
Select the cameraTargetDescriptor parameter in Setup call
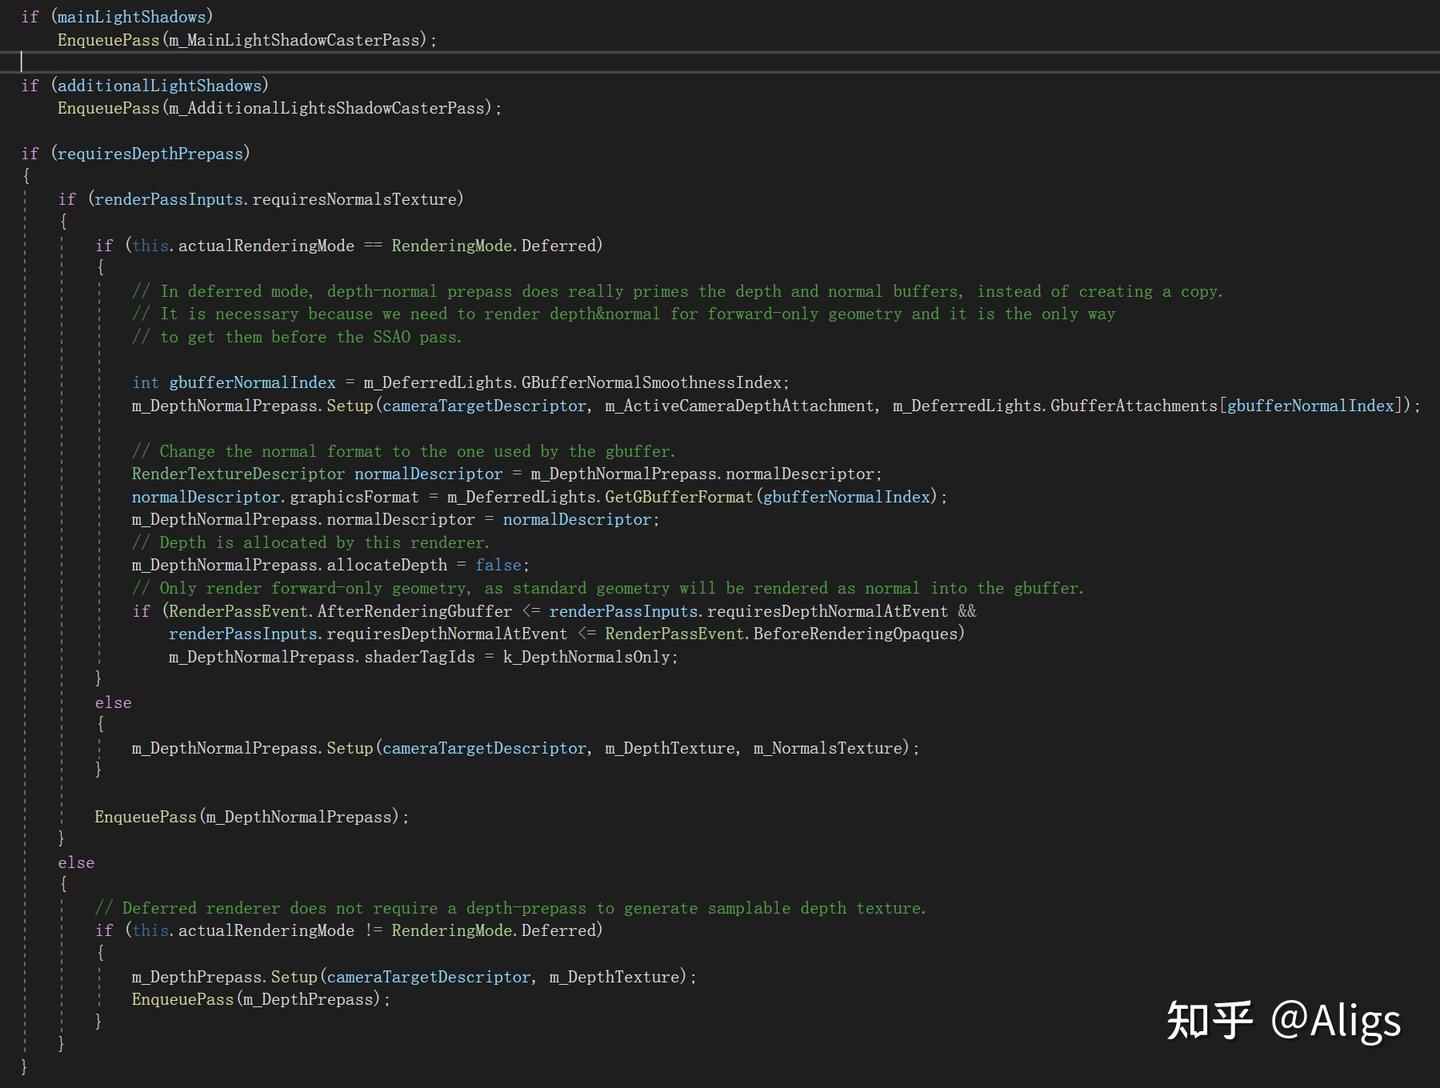483,405
